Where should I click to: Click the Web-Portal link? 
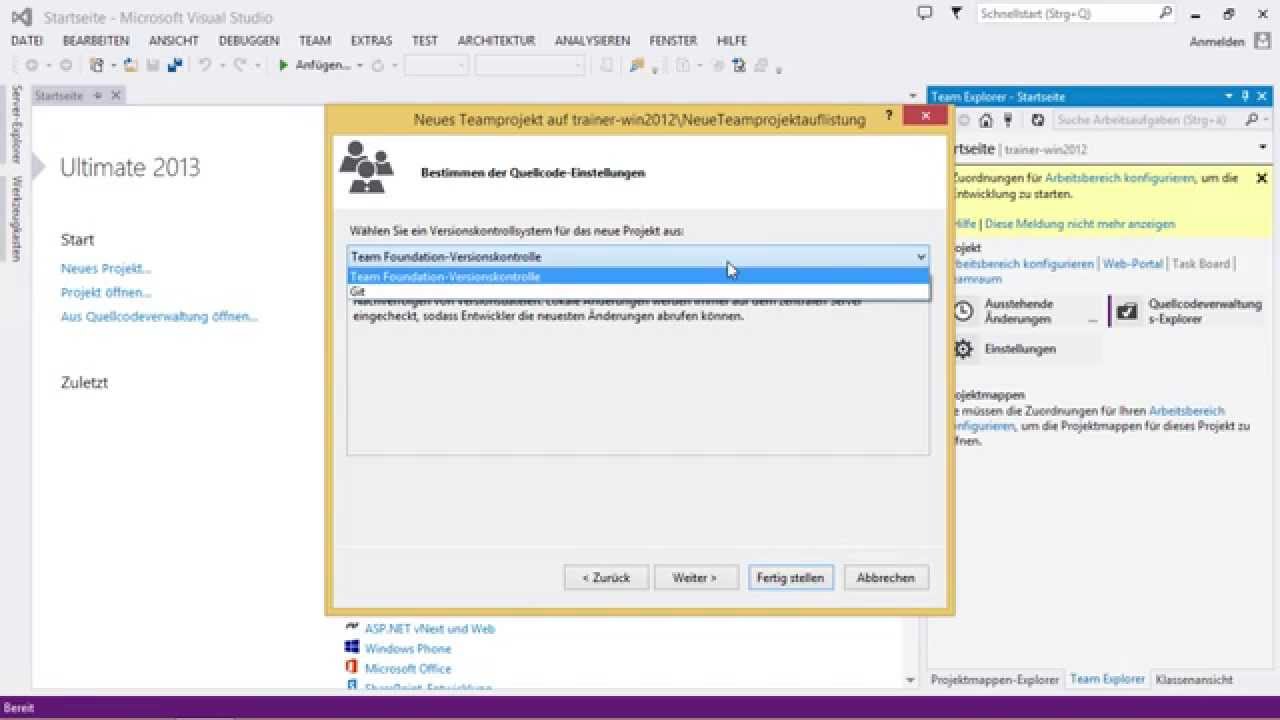[1133, 263]
